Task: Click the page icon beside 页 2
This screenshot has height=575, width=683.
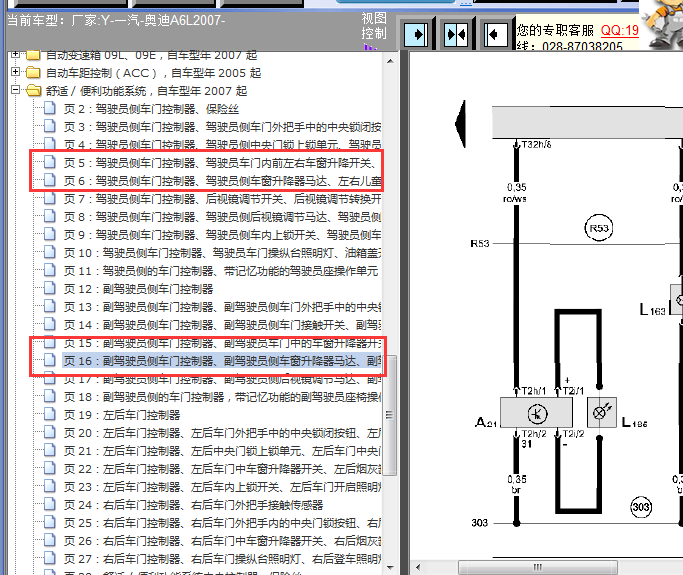Action: pyautogui.click(x=50, y=108)
